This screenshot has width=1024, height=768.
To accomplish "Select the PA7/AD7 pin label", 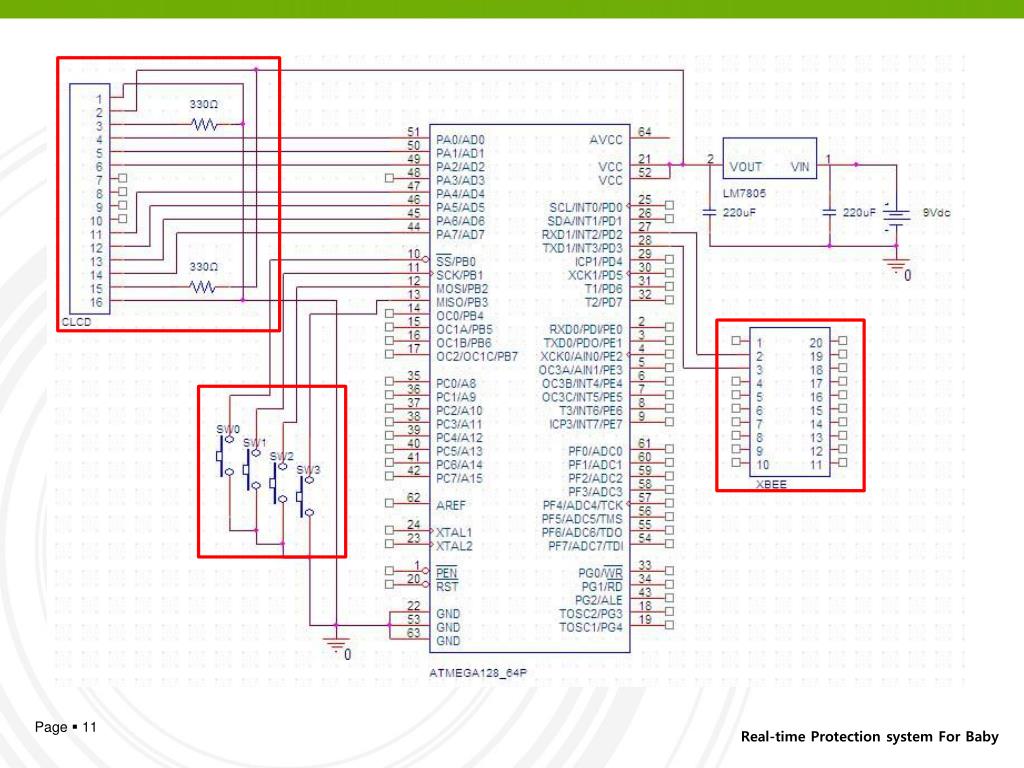I will 460,234.
